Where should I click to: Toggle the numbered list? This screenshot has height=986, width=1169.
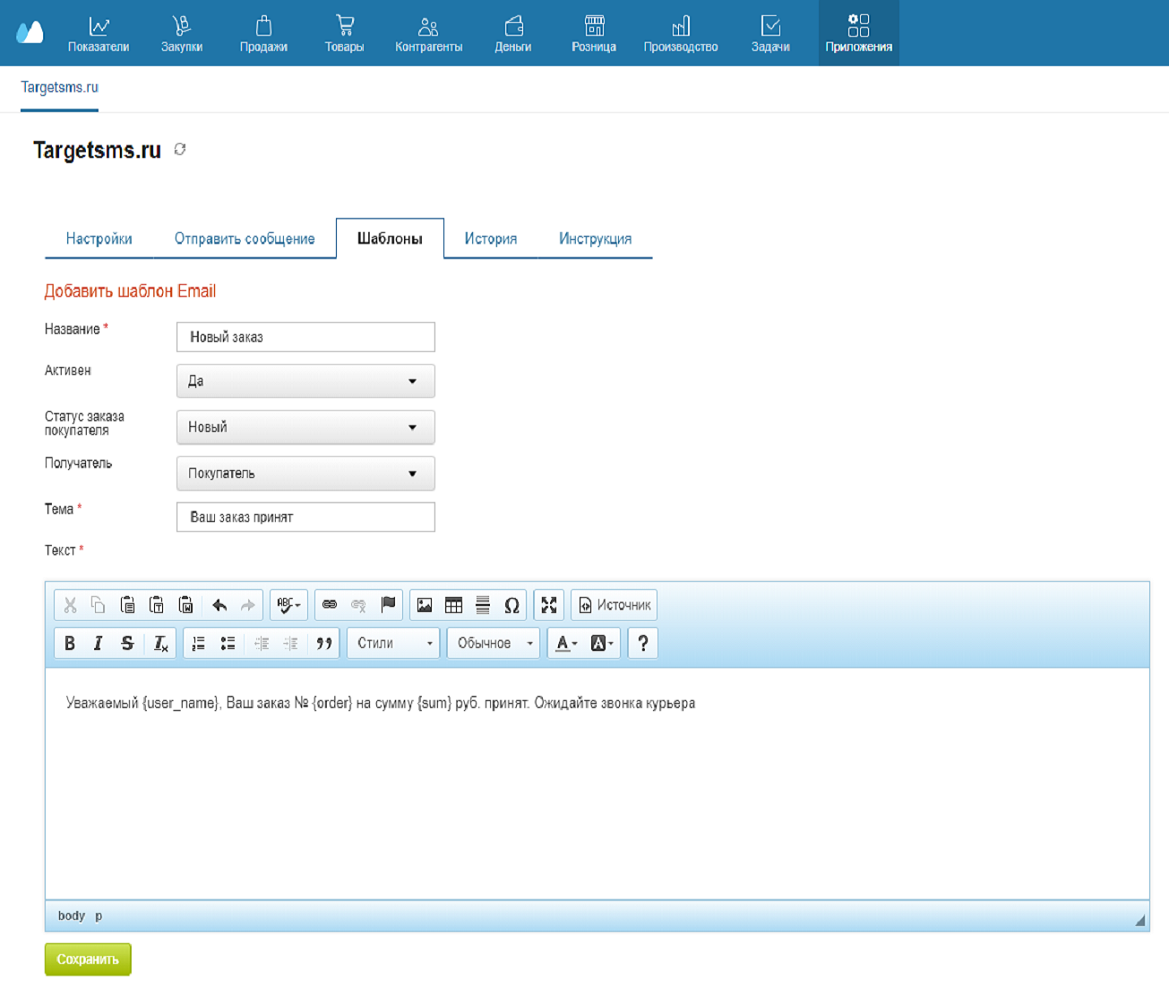tap(198, 642)
